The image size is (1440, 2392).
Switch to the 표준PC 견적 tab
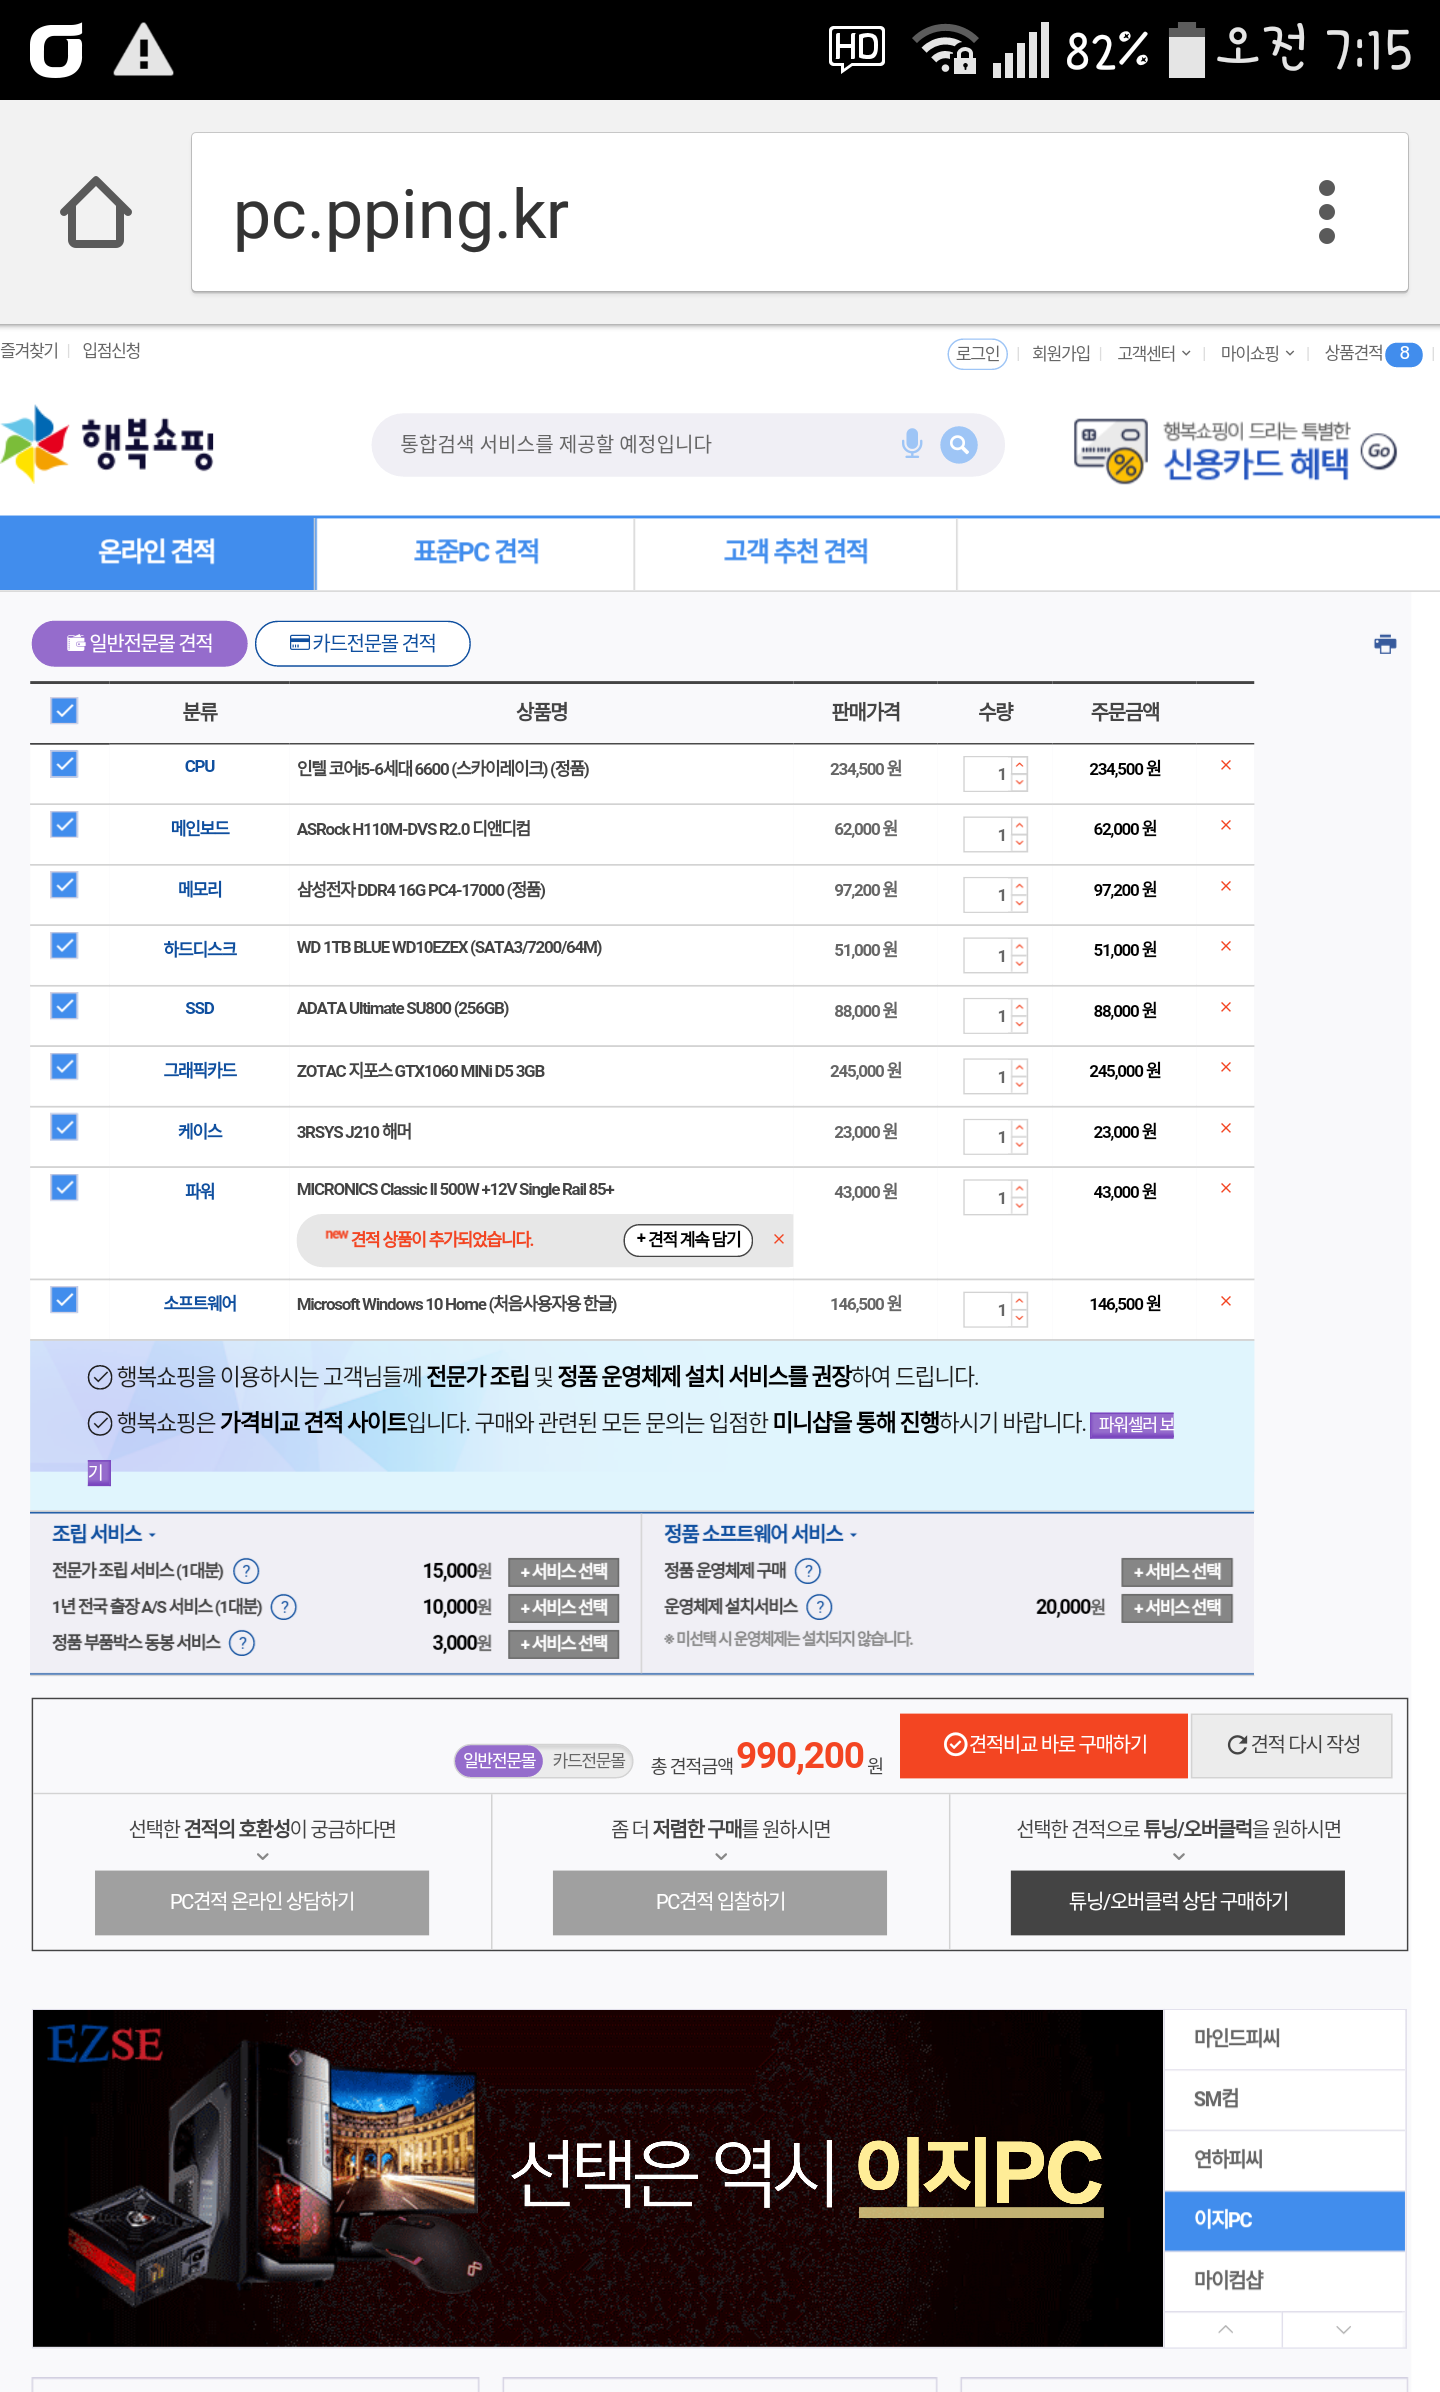[x=476, y=552]
